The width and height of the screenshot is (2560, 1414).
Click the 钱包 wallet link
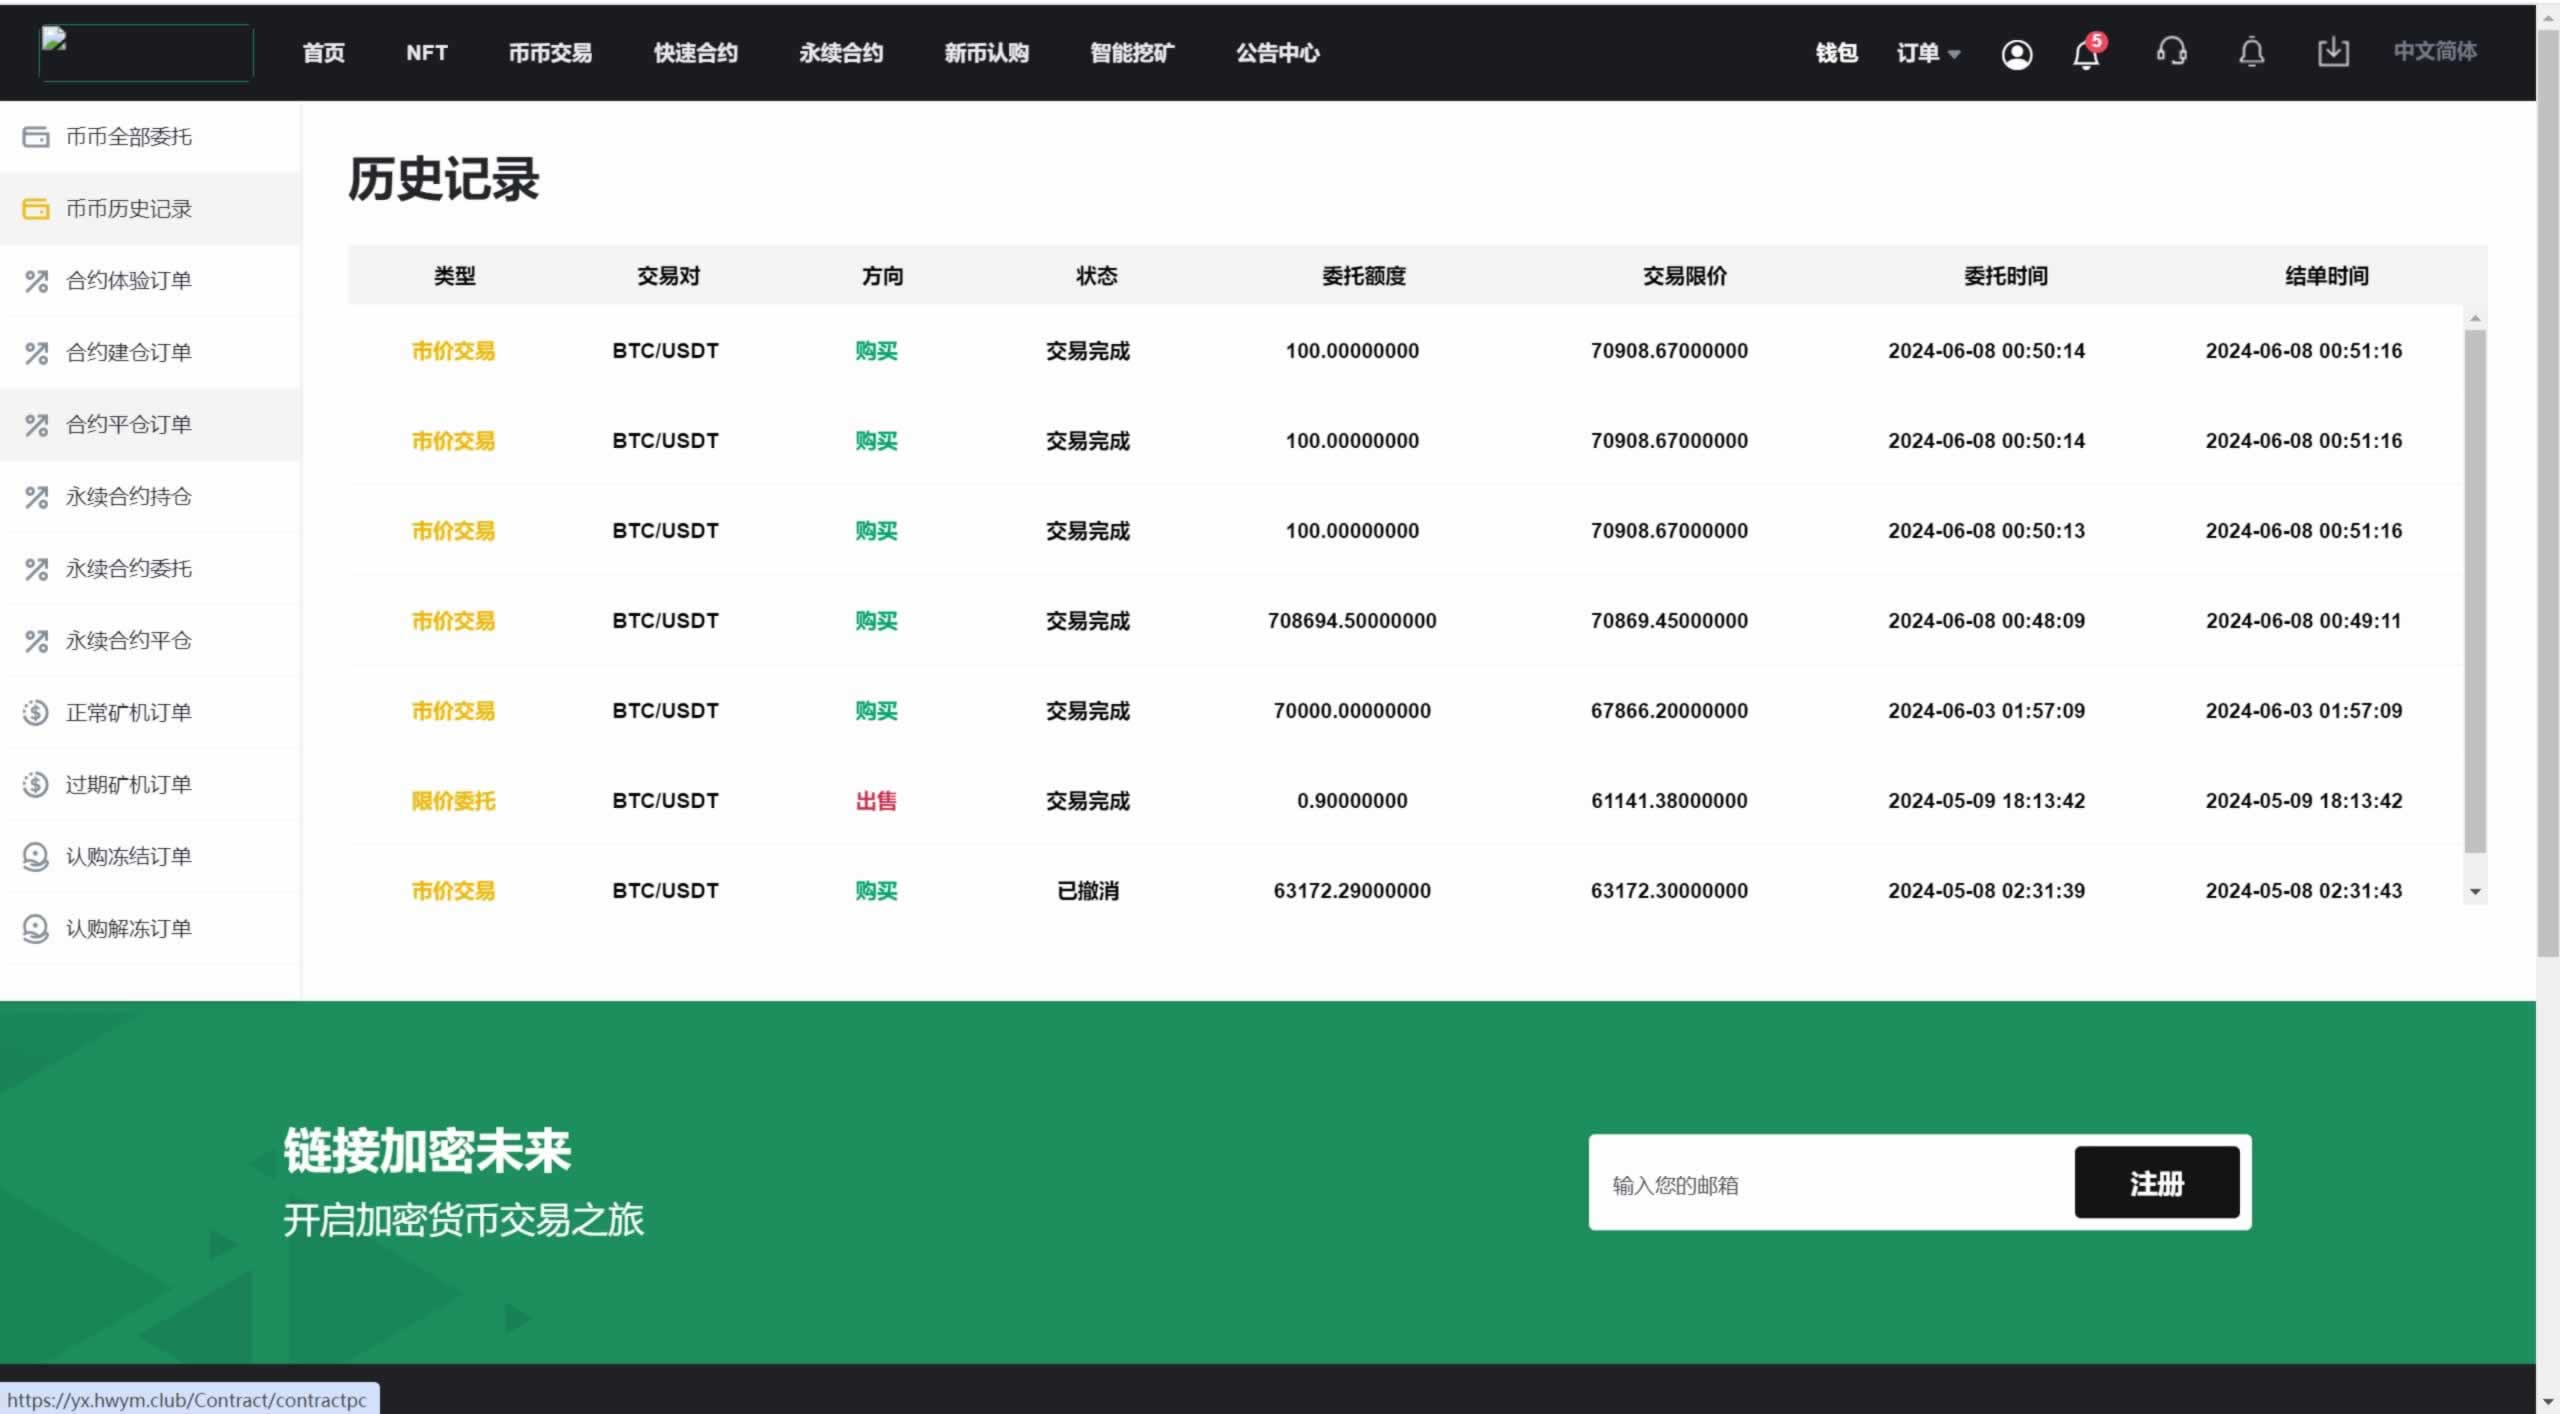1836,53
